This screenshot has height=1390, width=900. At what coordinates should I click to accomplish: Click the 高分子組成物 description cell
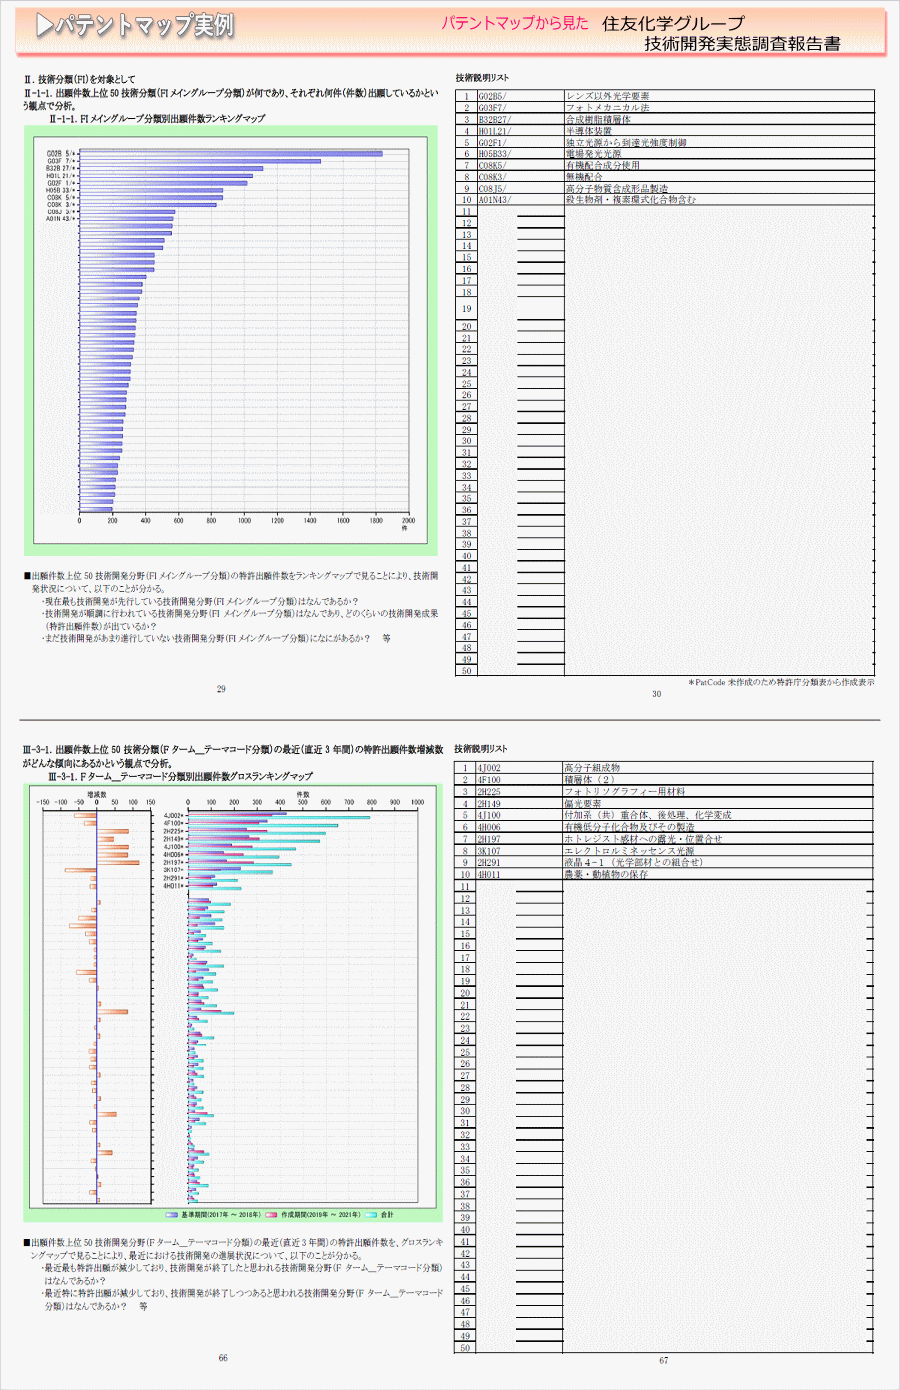[718, 768]
